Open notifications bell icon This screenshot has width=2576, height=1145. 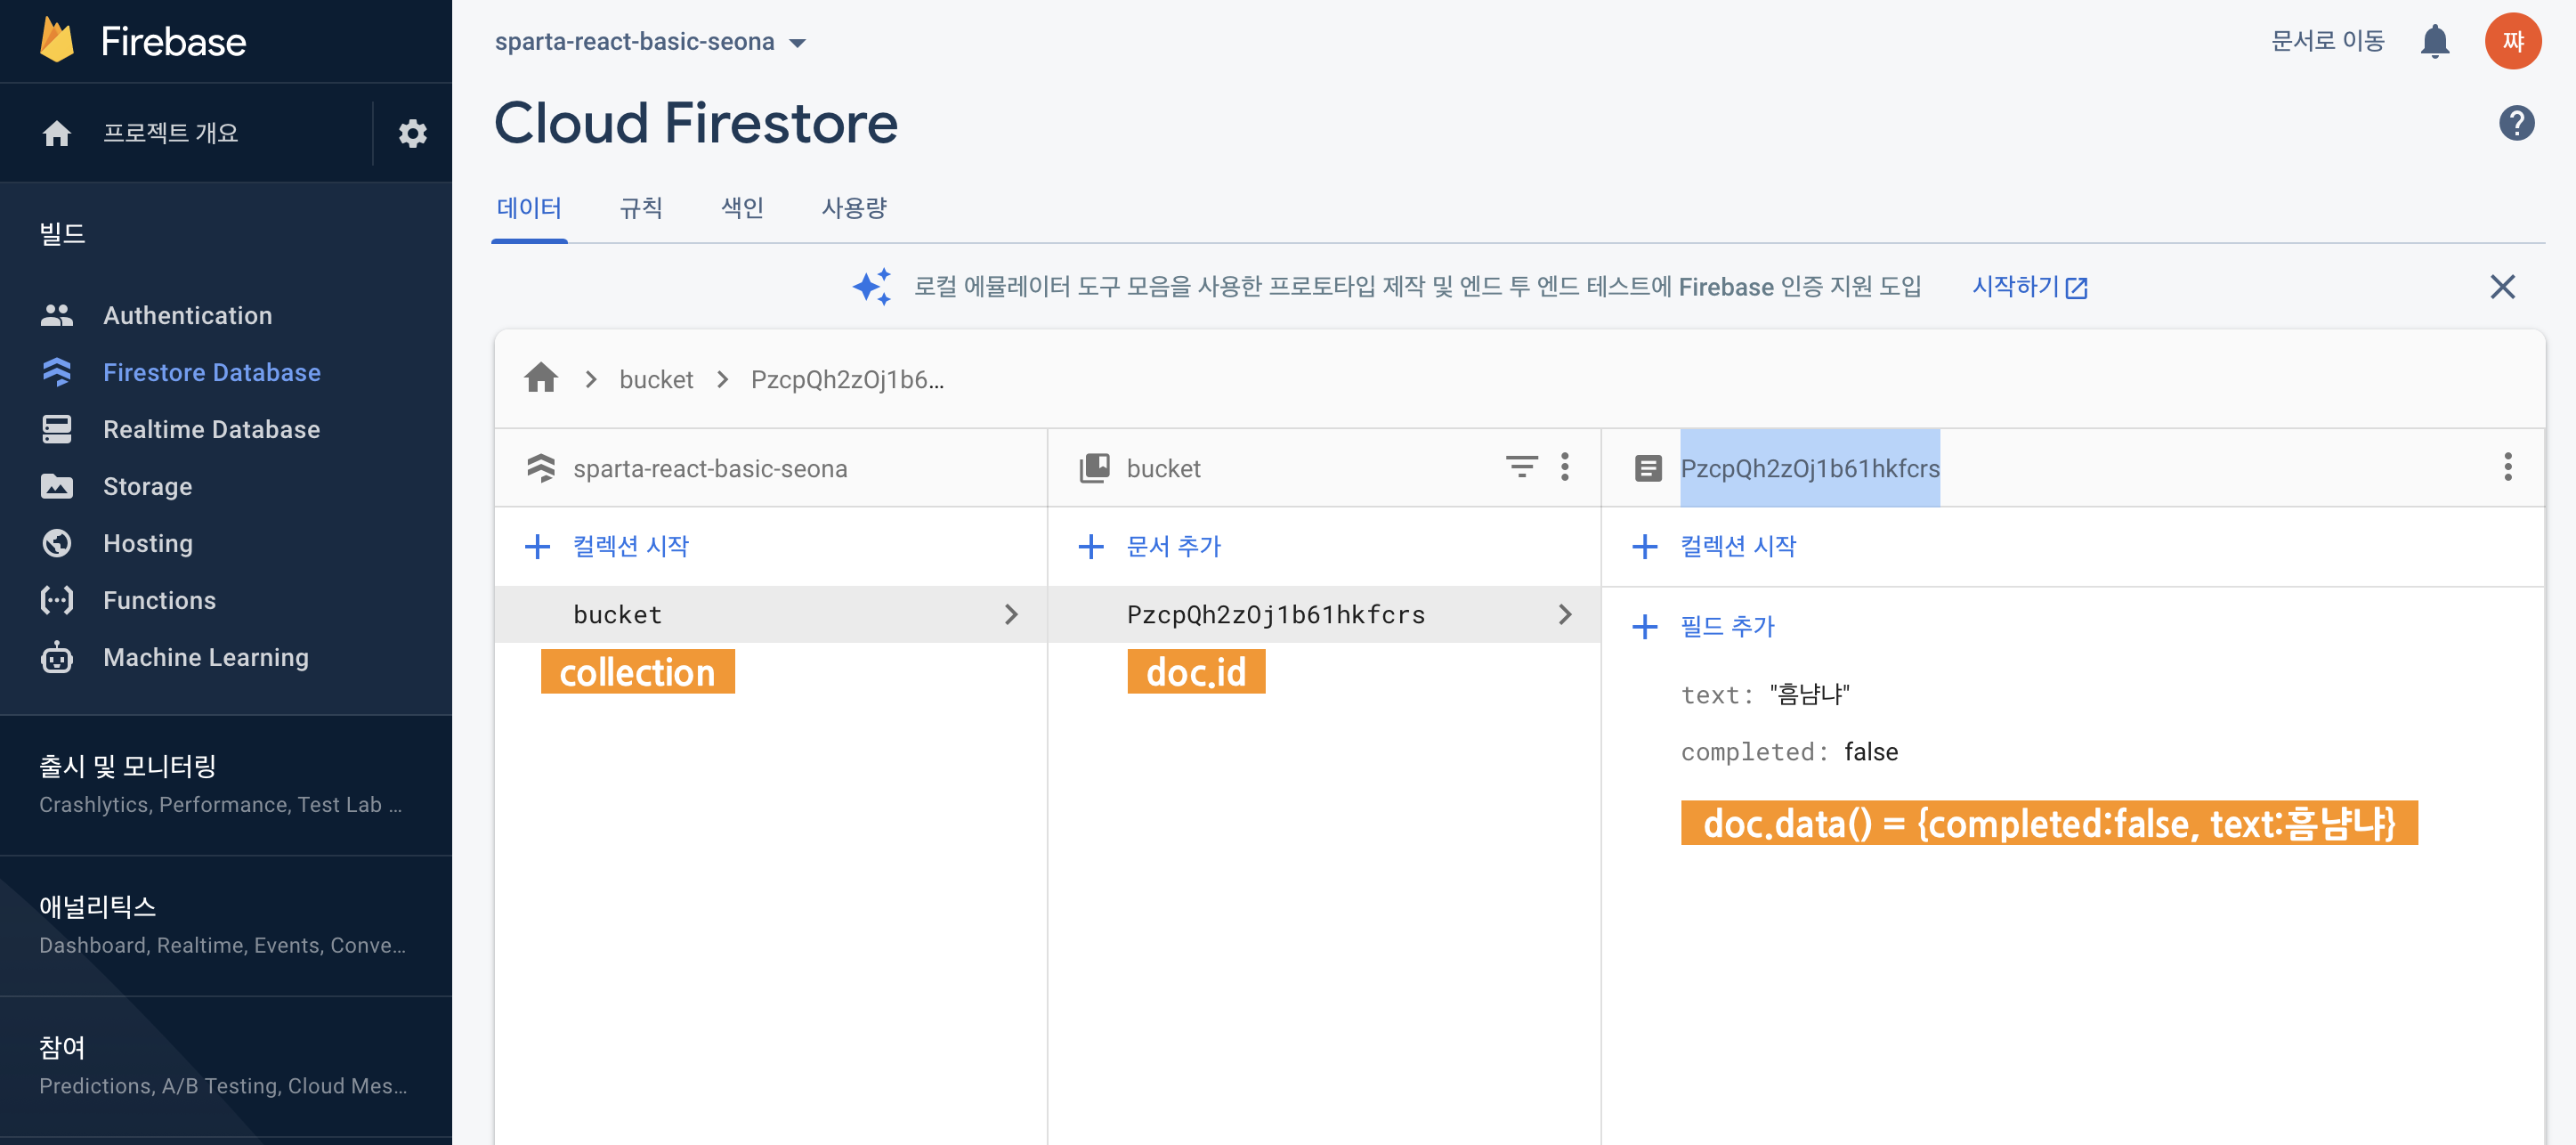click(2434, 41)
